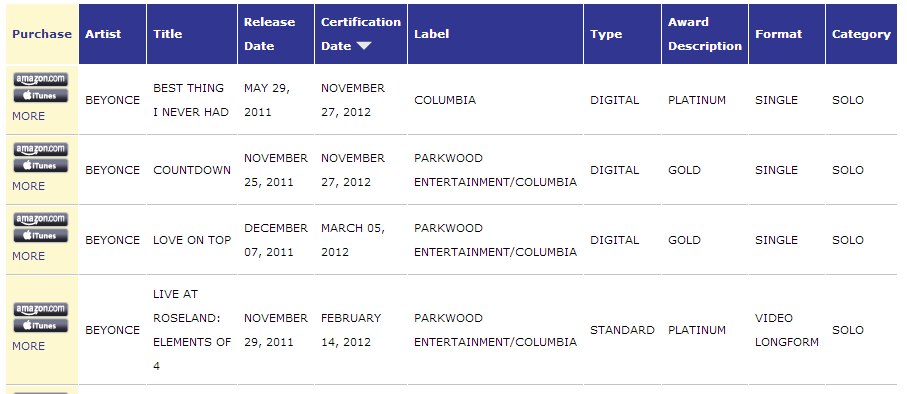907x394 pixels.
Task: Open iTunes purchase icon for Countdown
Action: (x=40, y=166)
